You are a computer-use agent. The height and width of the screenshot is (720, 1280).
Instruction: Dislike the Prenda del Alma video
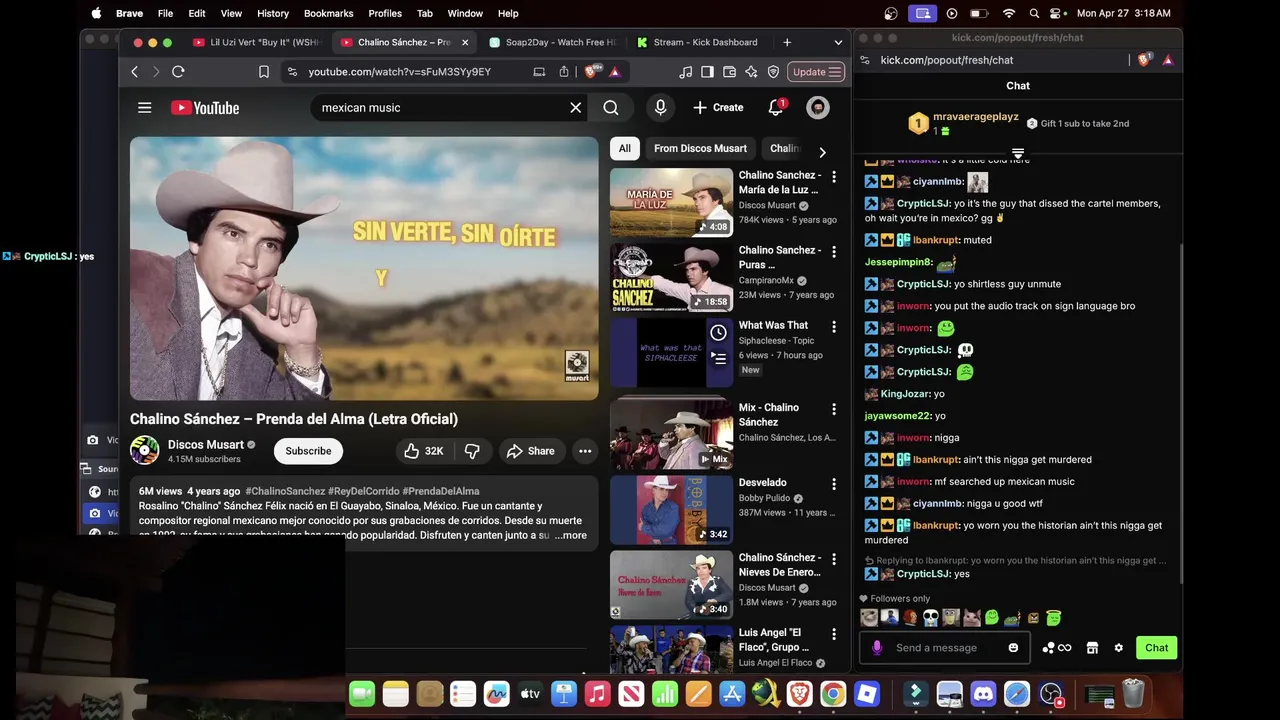point(472,451)
